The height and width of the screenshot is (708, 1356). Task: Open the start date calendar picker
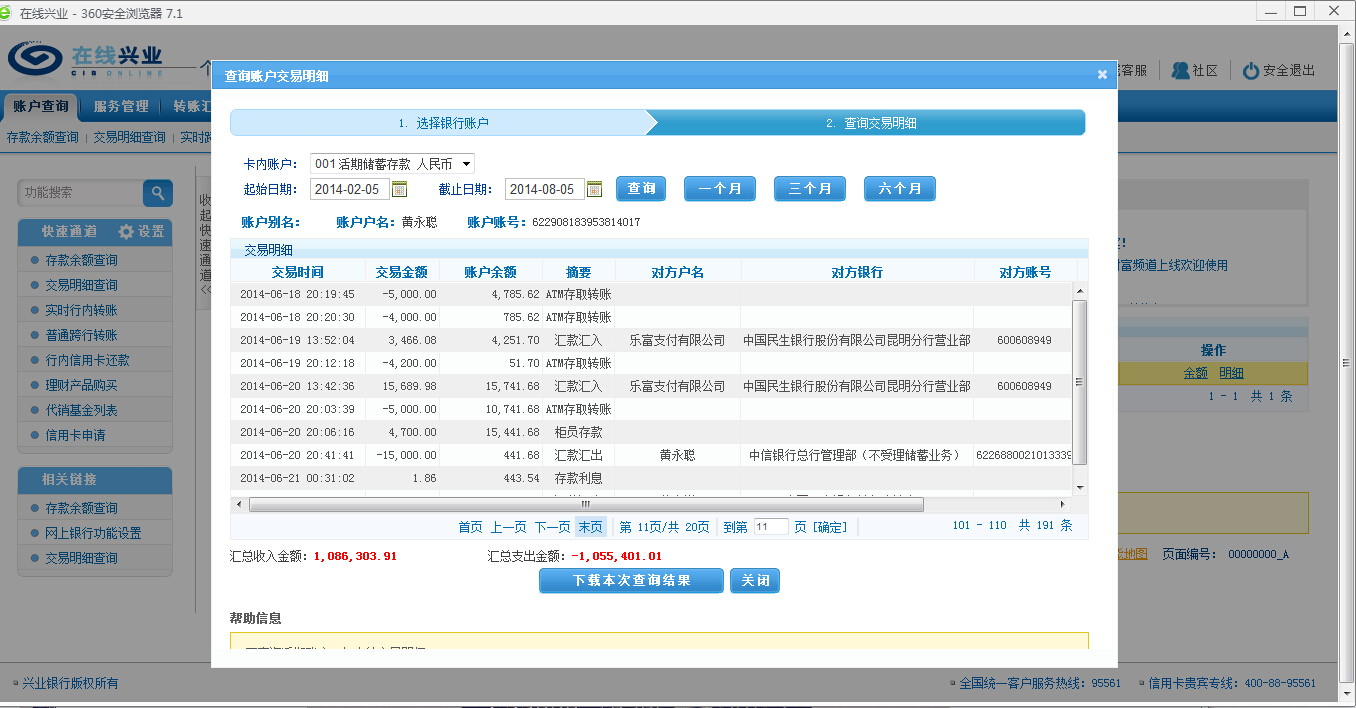click(x=399, y=189)
